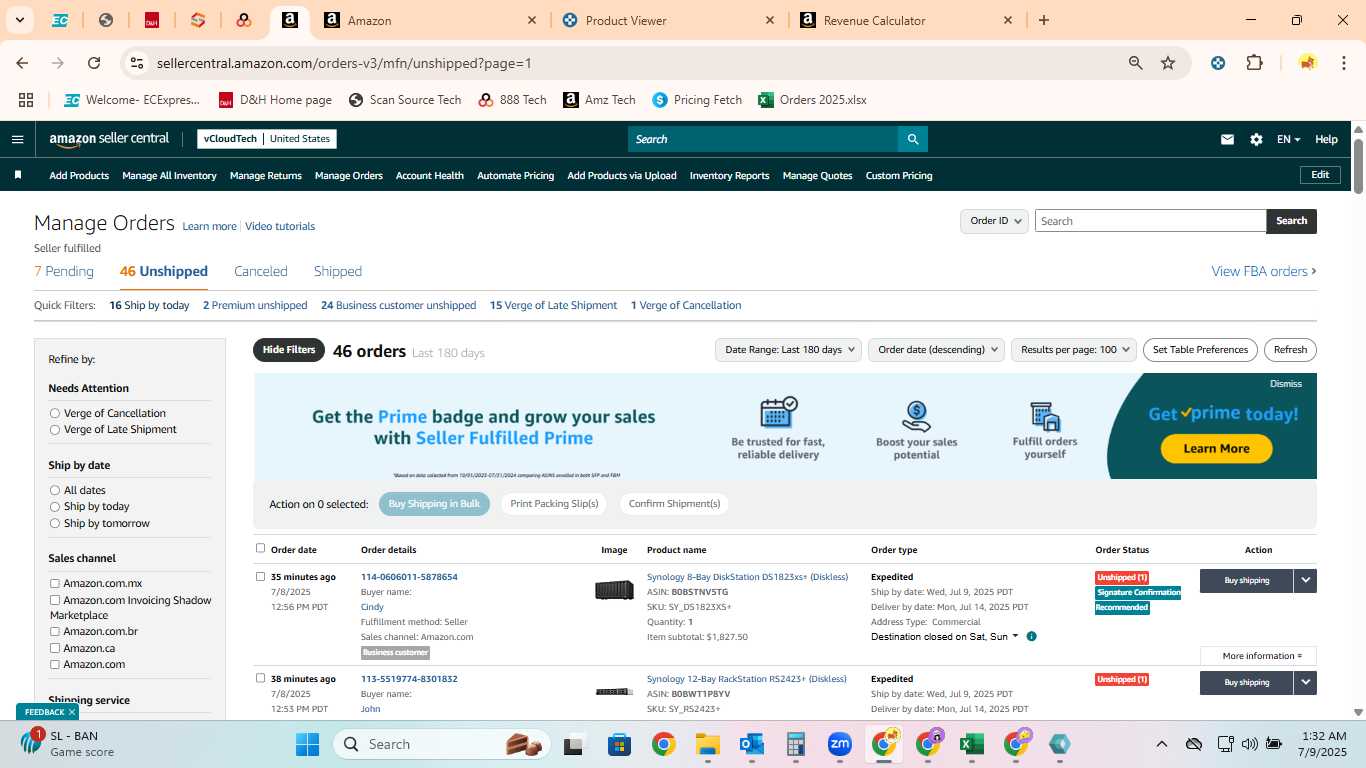Open the settings gear icon
Image resolution: width=1366 pixels, height=768 pixels.
tap(1256, 140)
